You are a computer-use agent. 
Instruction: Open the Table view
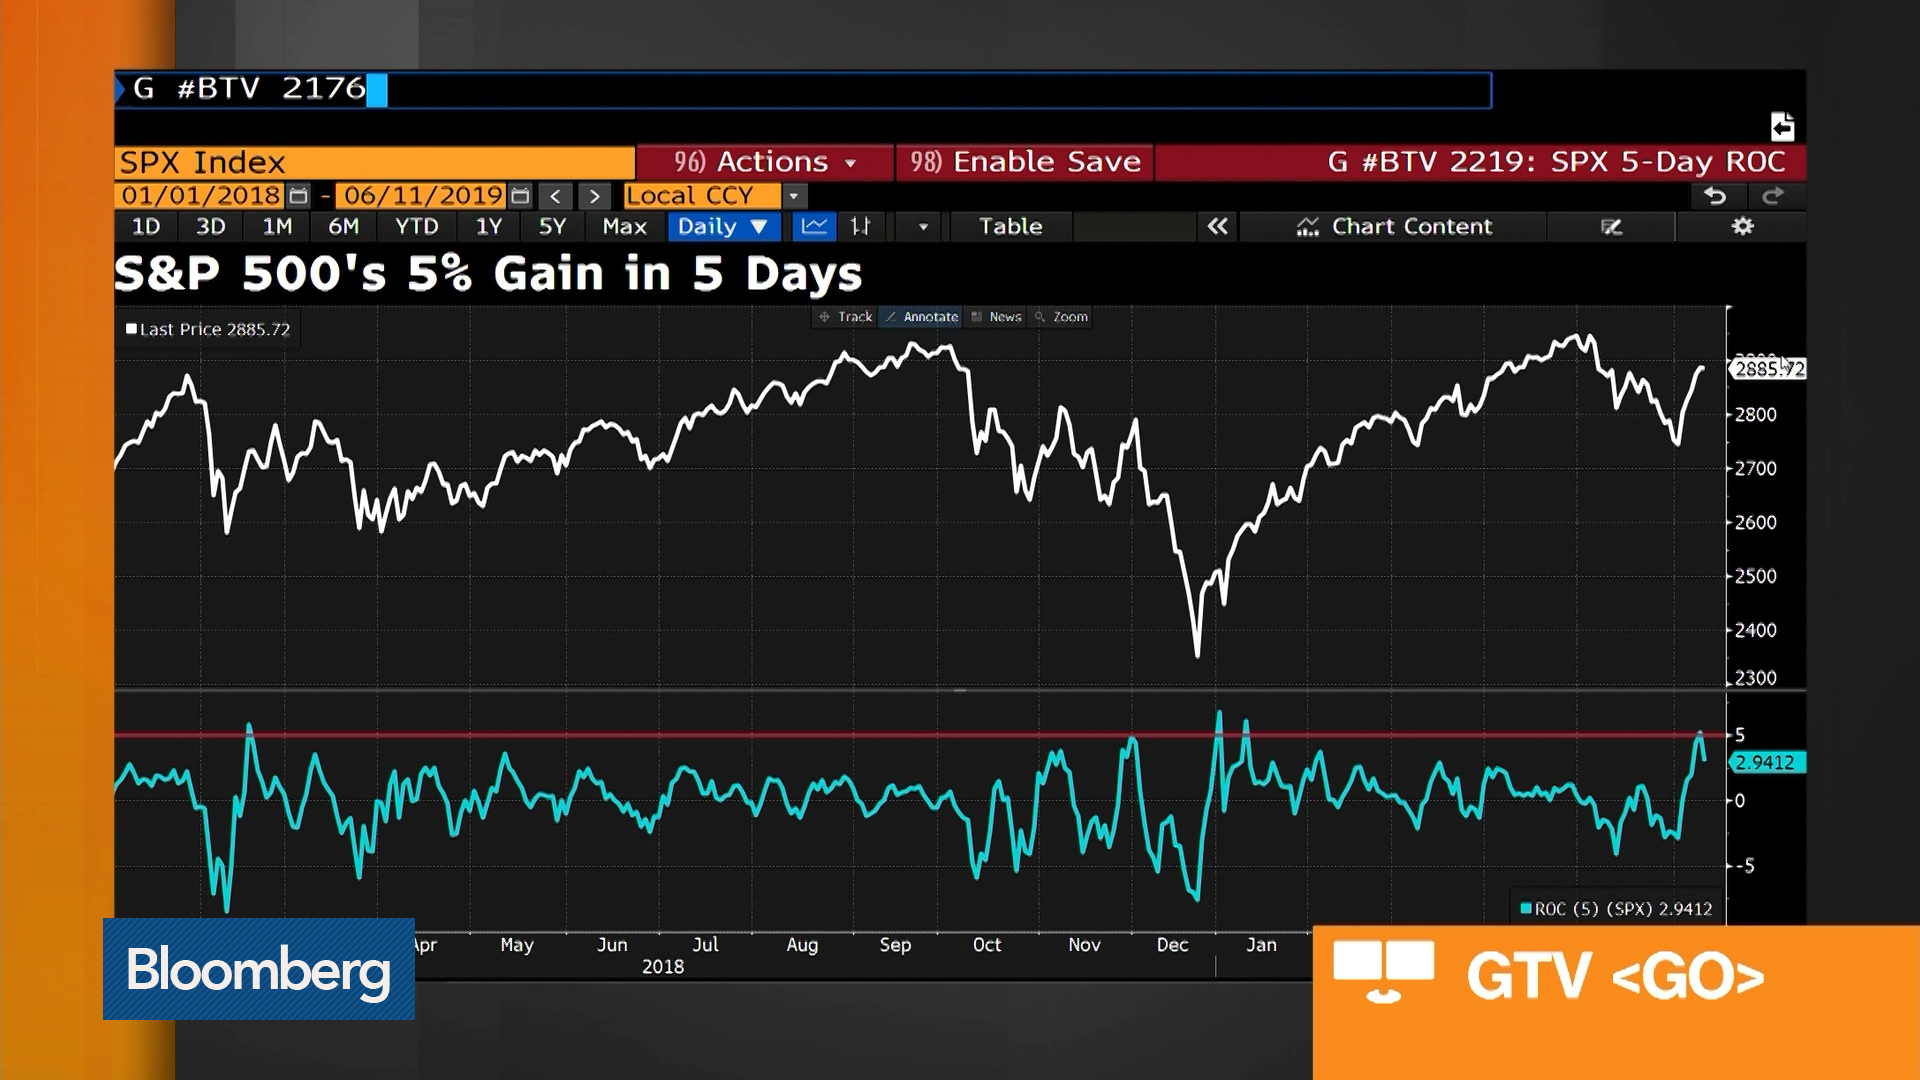pyautogui.click(x=1009, y=227)
